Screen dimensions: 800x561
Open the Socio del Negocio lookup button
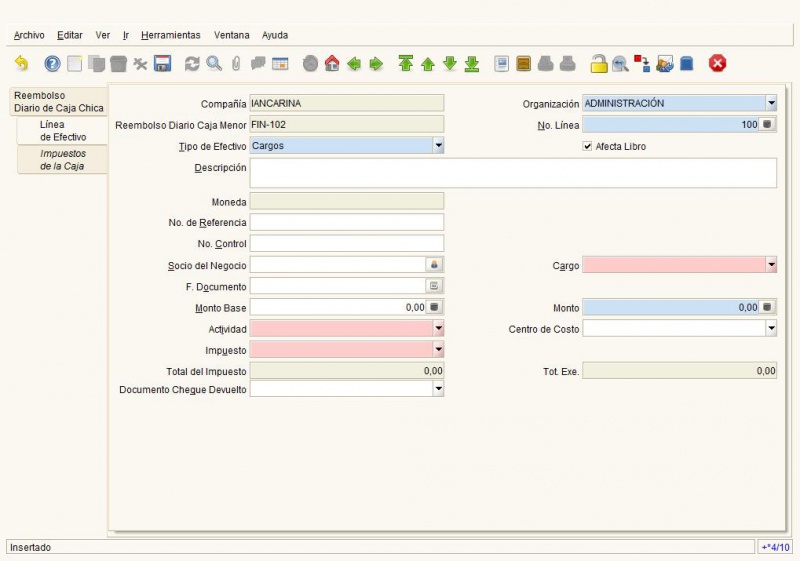pyautogui.click(x=434, y=265)
